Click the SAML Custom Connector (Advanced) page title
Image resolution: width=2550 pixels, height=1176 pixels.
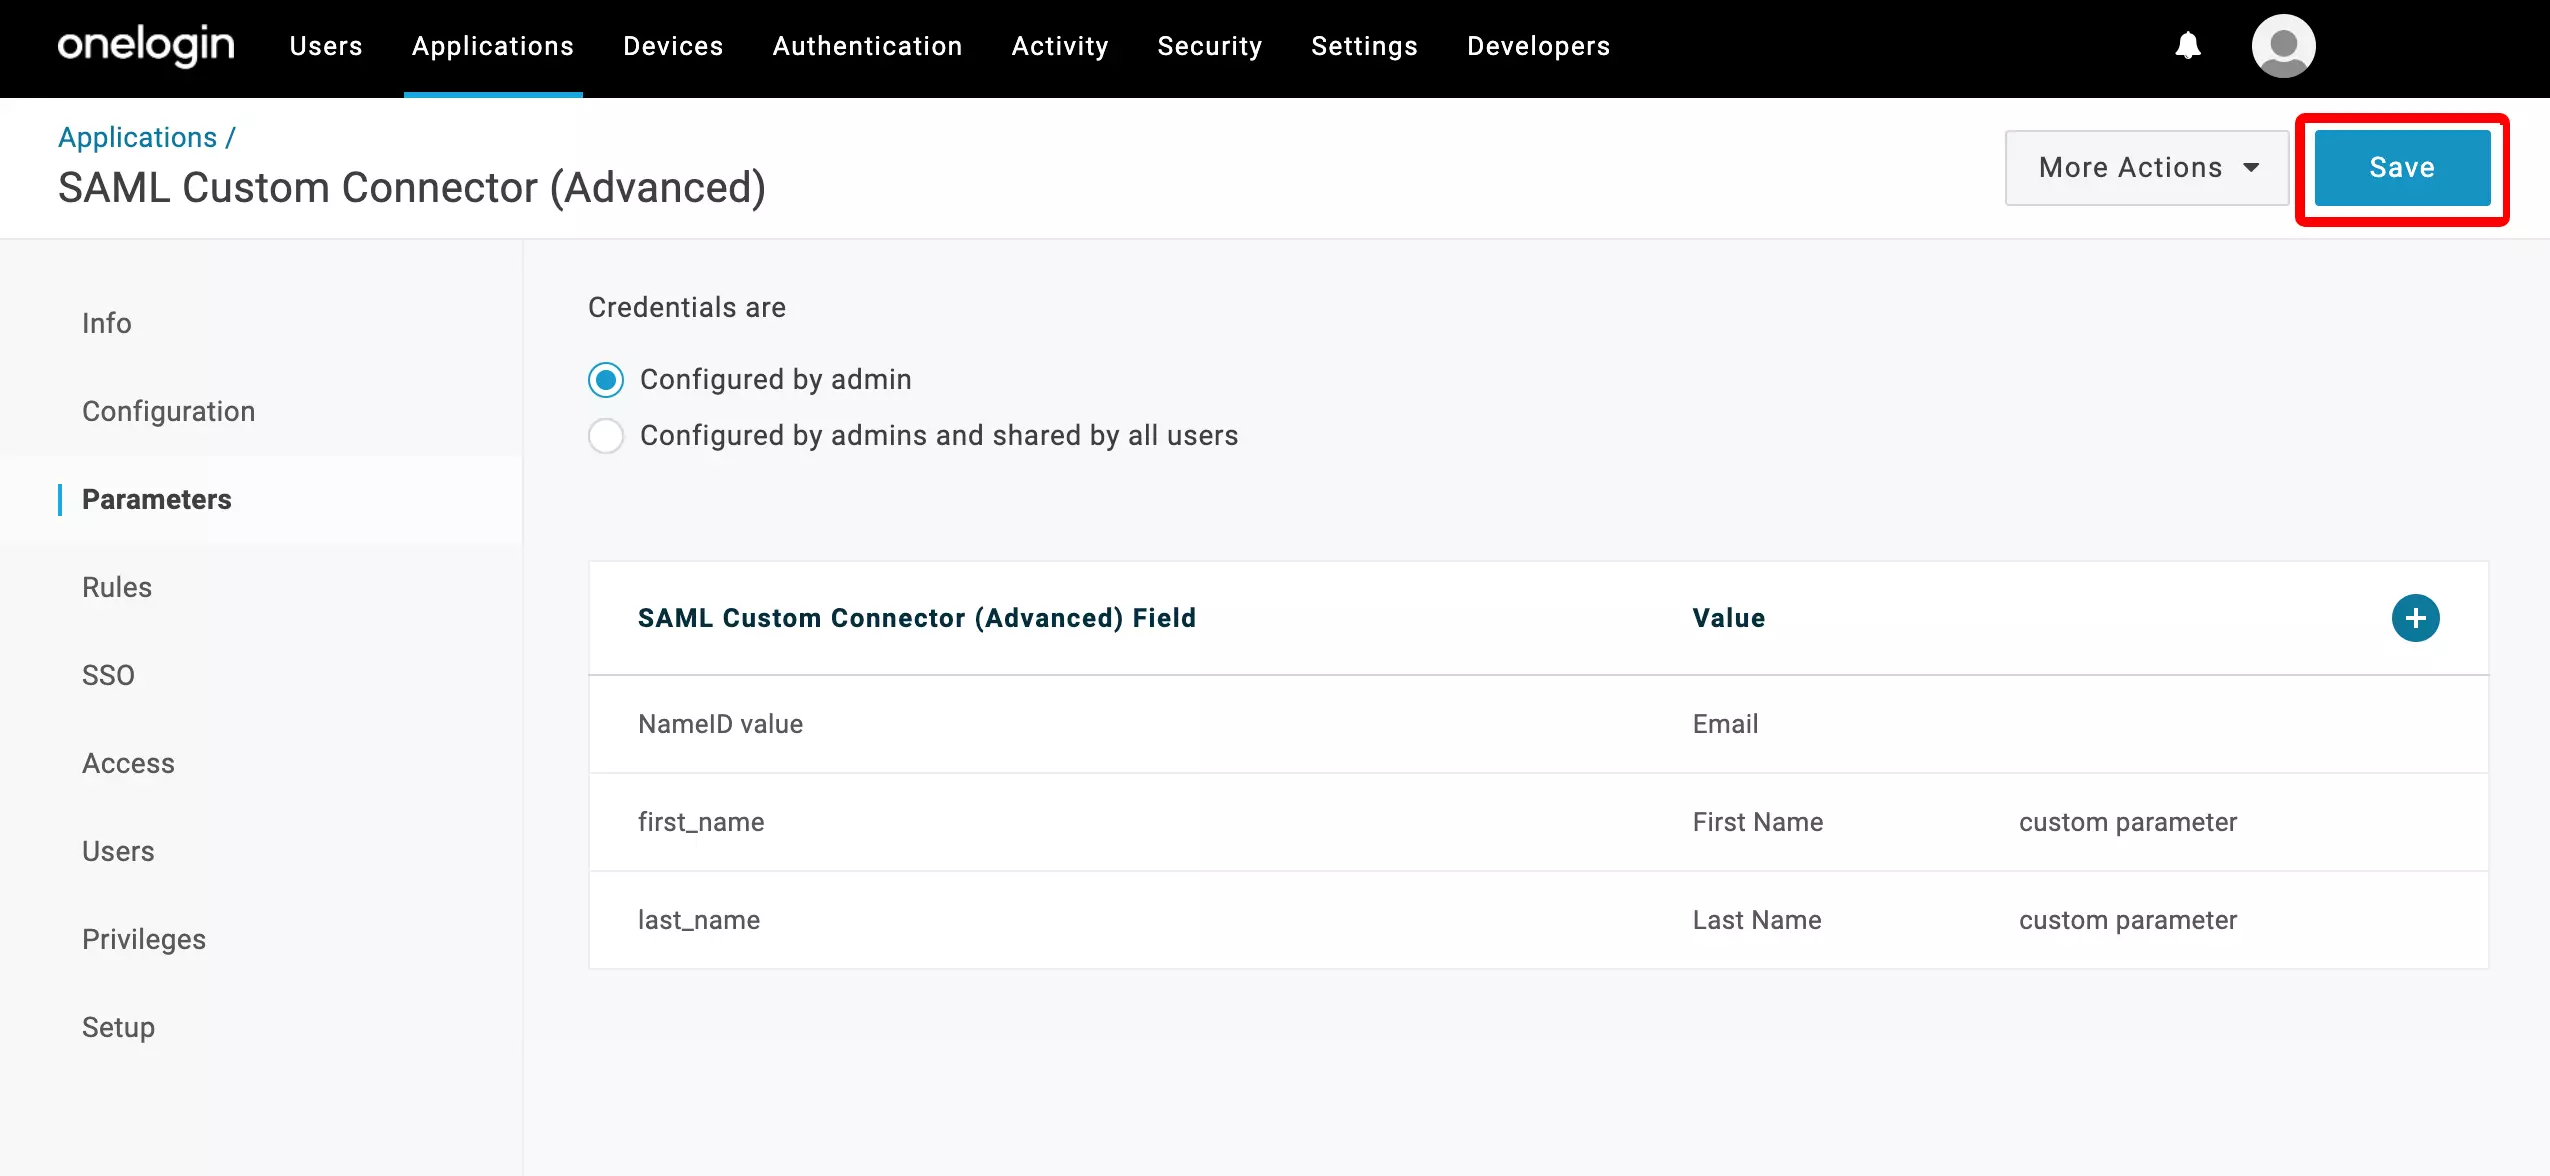tap(412, 188)
